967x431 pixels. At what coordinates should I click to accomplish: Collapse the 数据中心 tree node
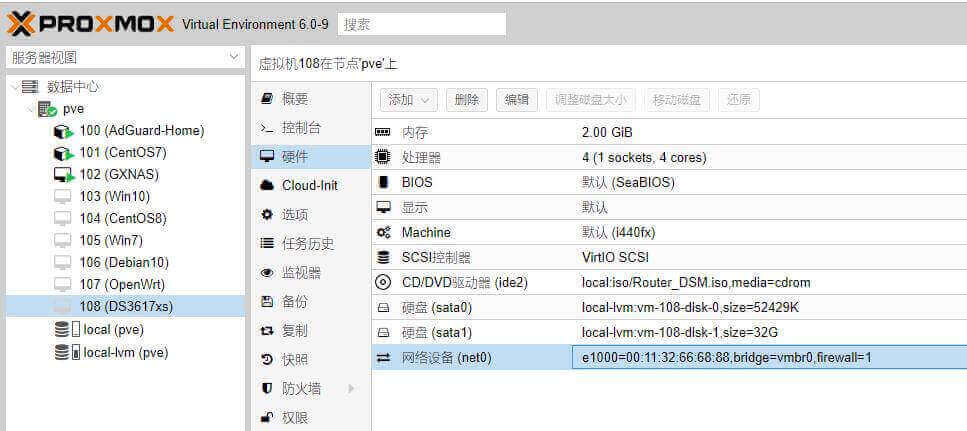(x=14, y=87)
